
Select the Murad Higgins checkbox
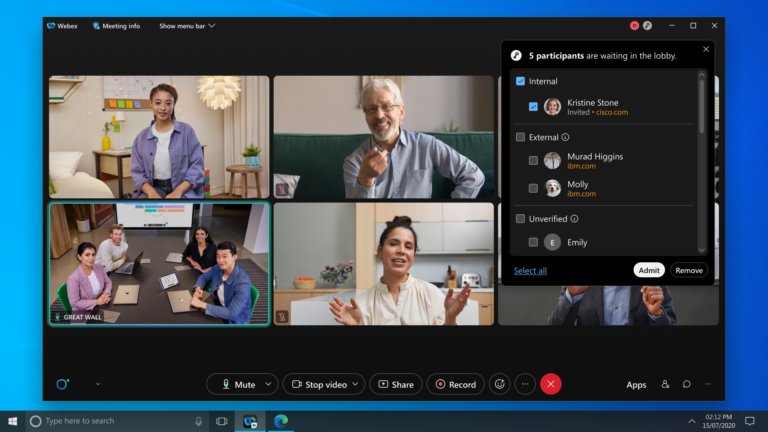pyautogui.click(x=533, y=160)
